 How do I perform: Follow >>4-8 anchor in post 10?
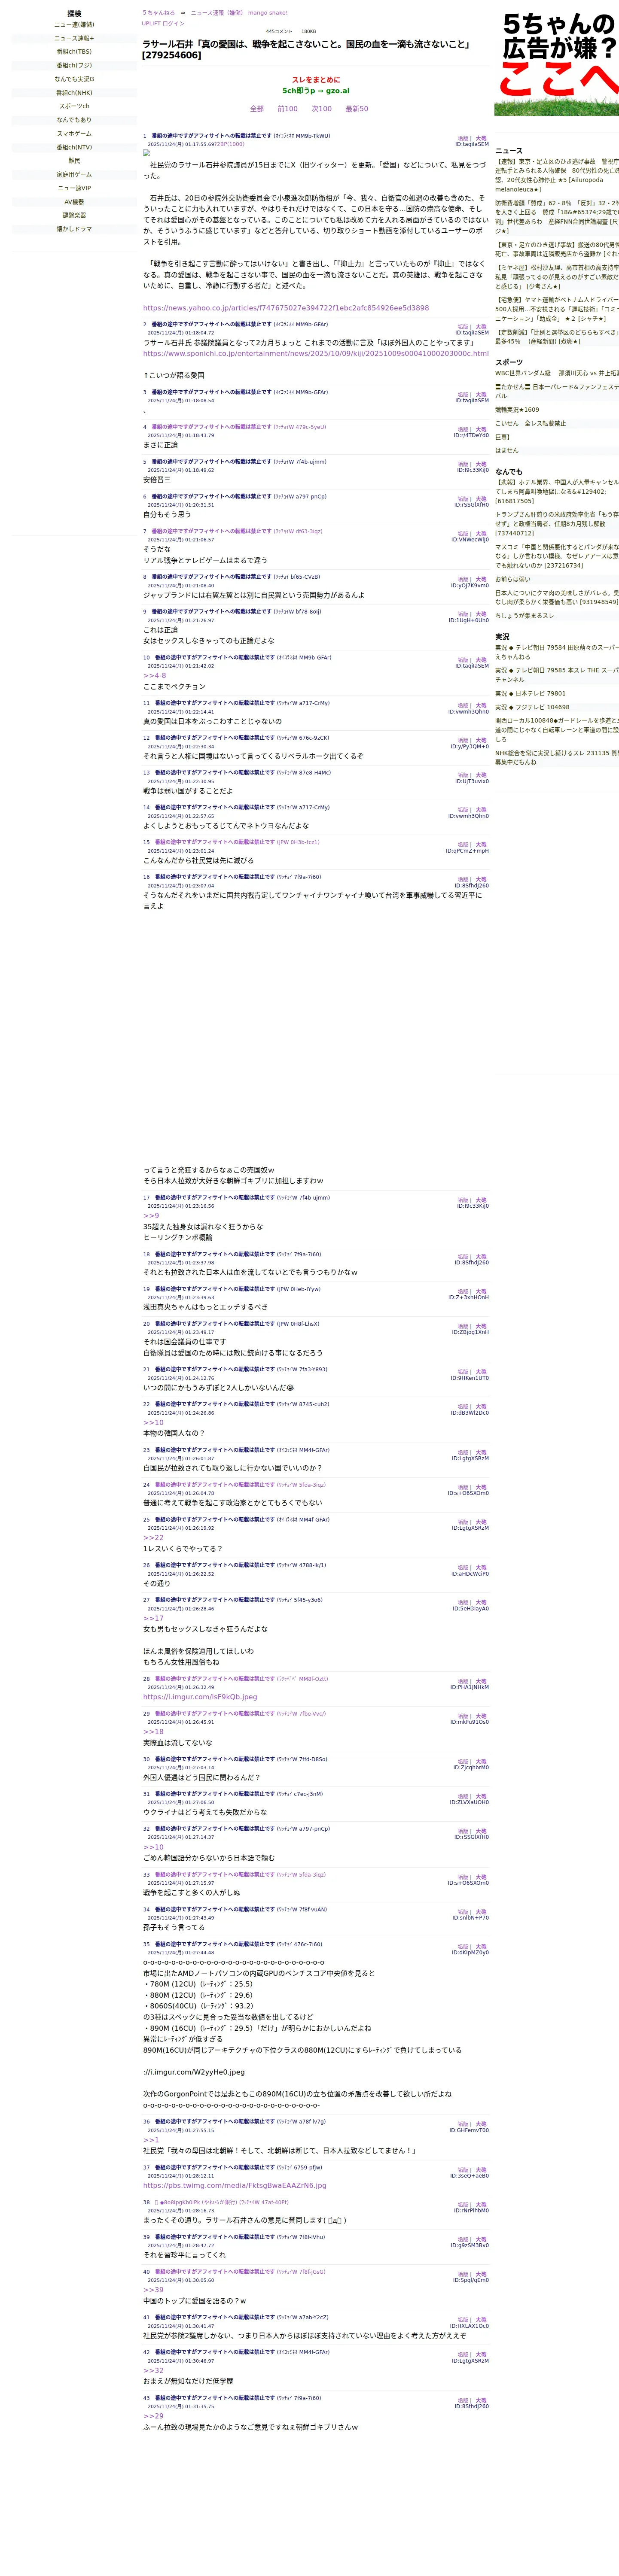(155, 676)
